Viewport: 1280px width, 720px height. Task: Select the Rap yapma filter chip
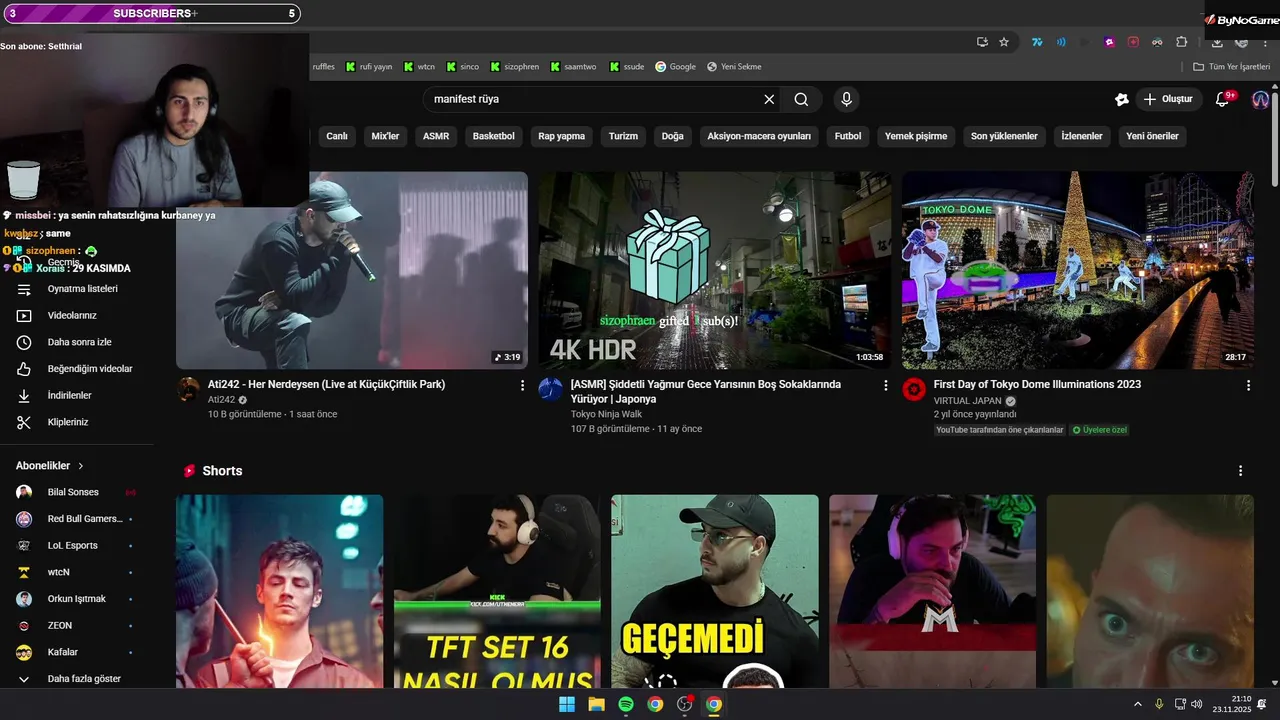[562, 136]
